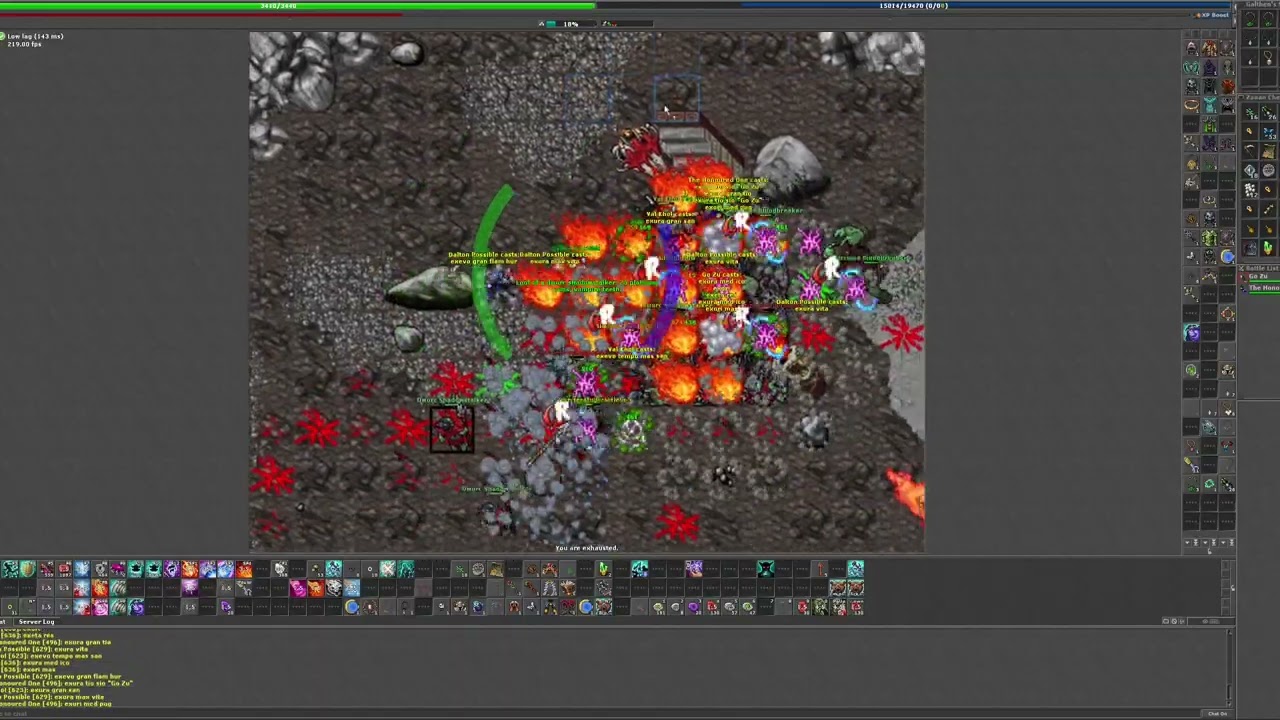
Task: Click the map scroll in Zaoan container
Action: click(x=1267, y=149)
